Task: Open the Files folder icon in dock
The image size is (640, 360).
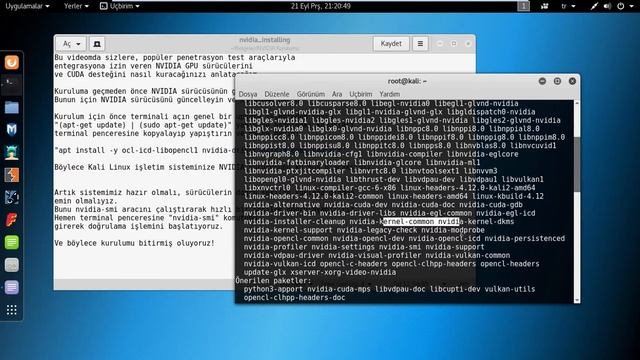Action: [x=11, y=107]
